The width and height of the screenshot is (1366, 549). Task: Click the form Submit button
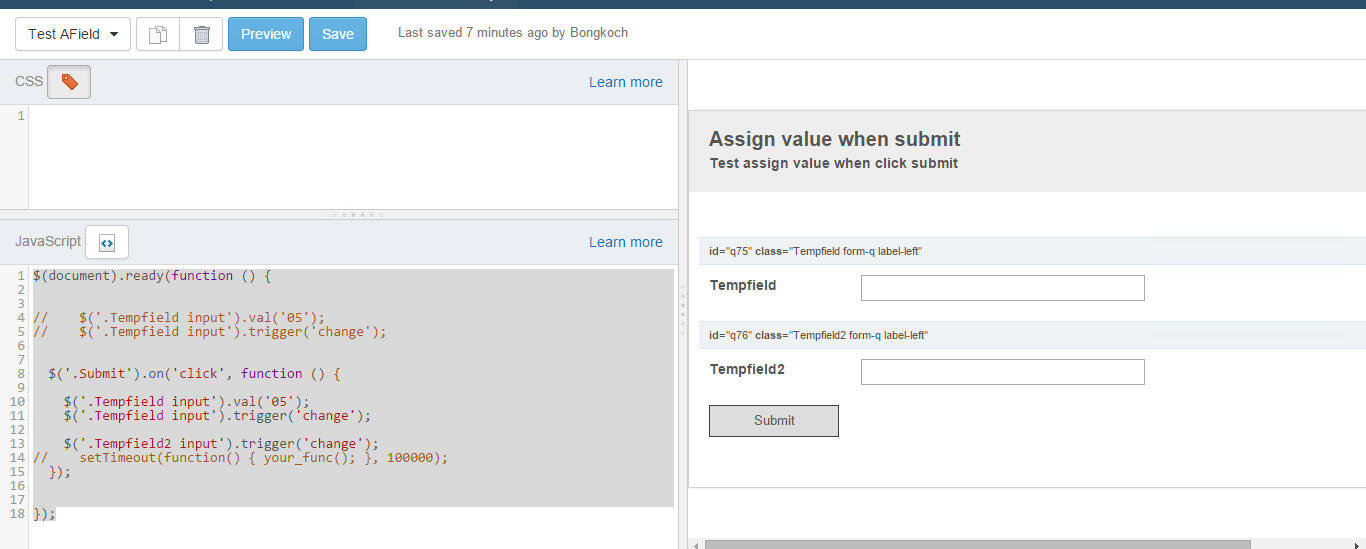click(x=774, y=421)
